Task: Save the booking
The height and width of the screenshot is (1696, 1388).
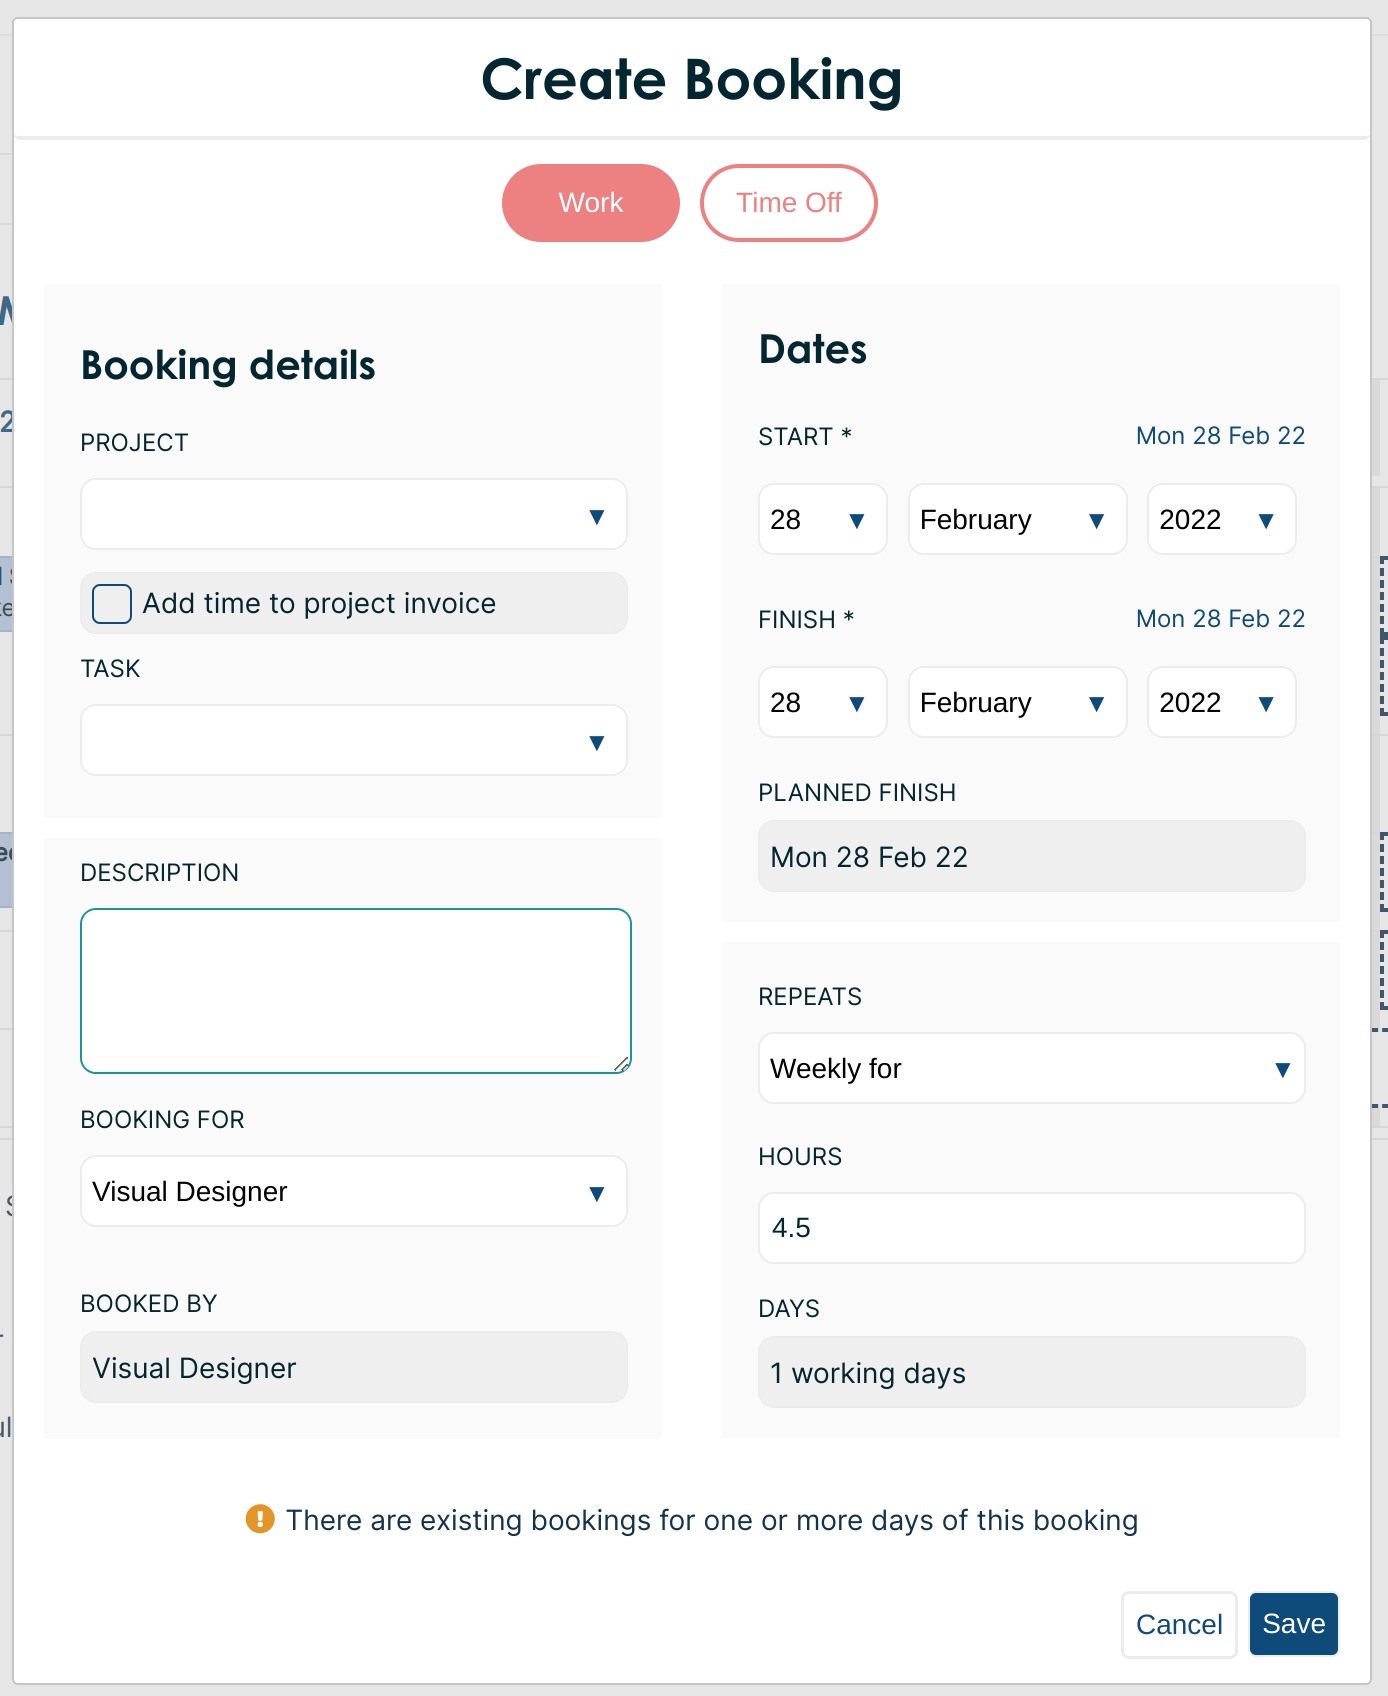Action: pyautogui.click(x=1293, y=1625)
